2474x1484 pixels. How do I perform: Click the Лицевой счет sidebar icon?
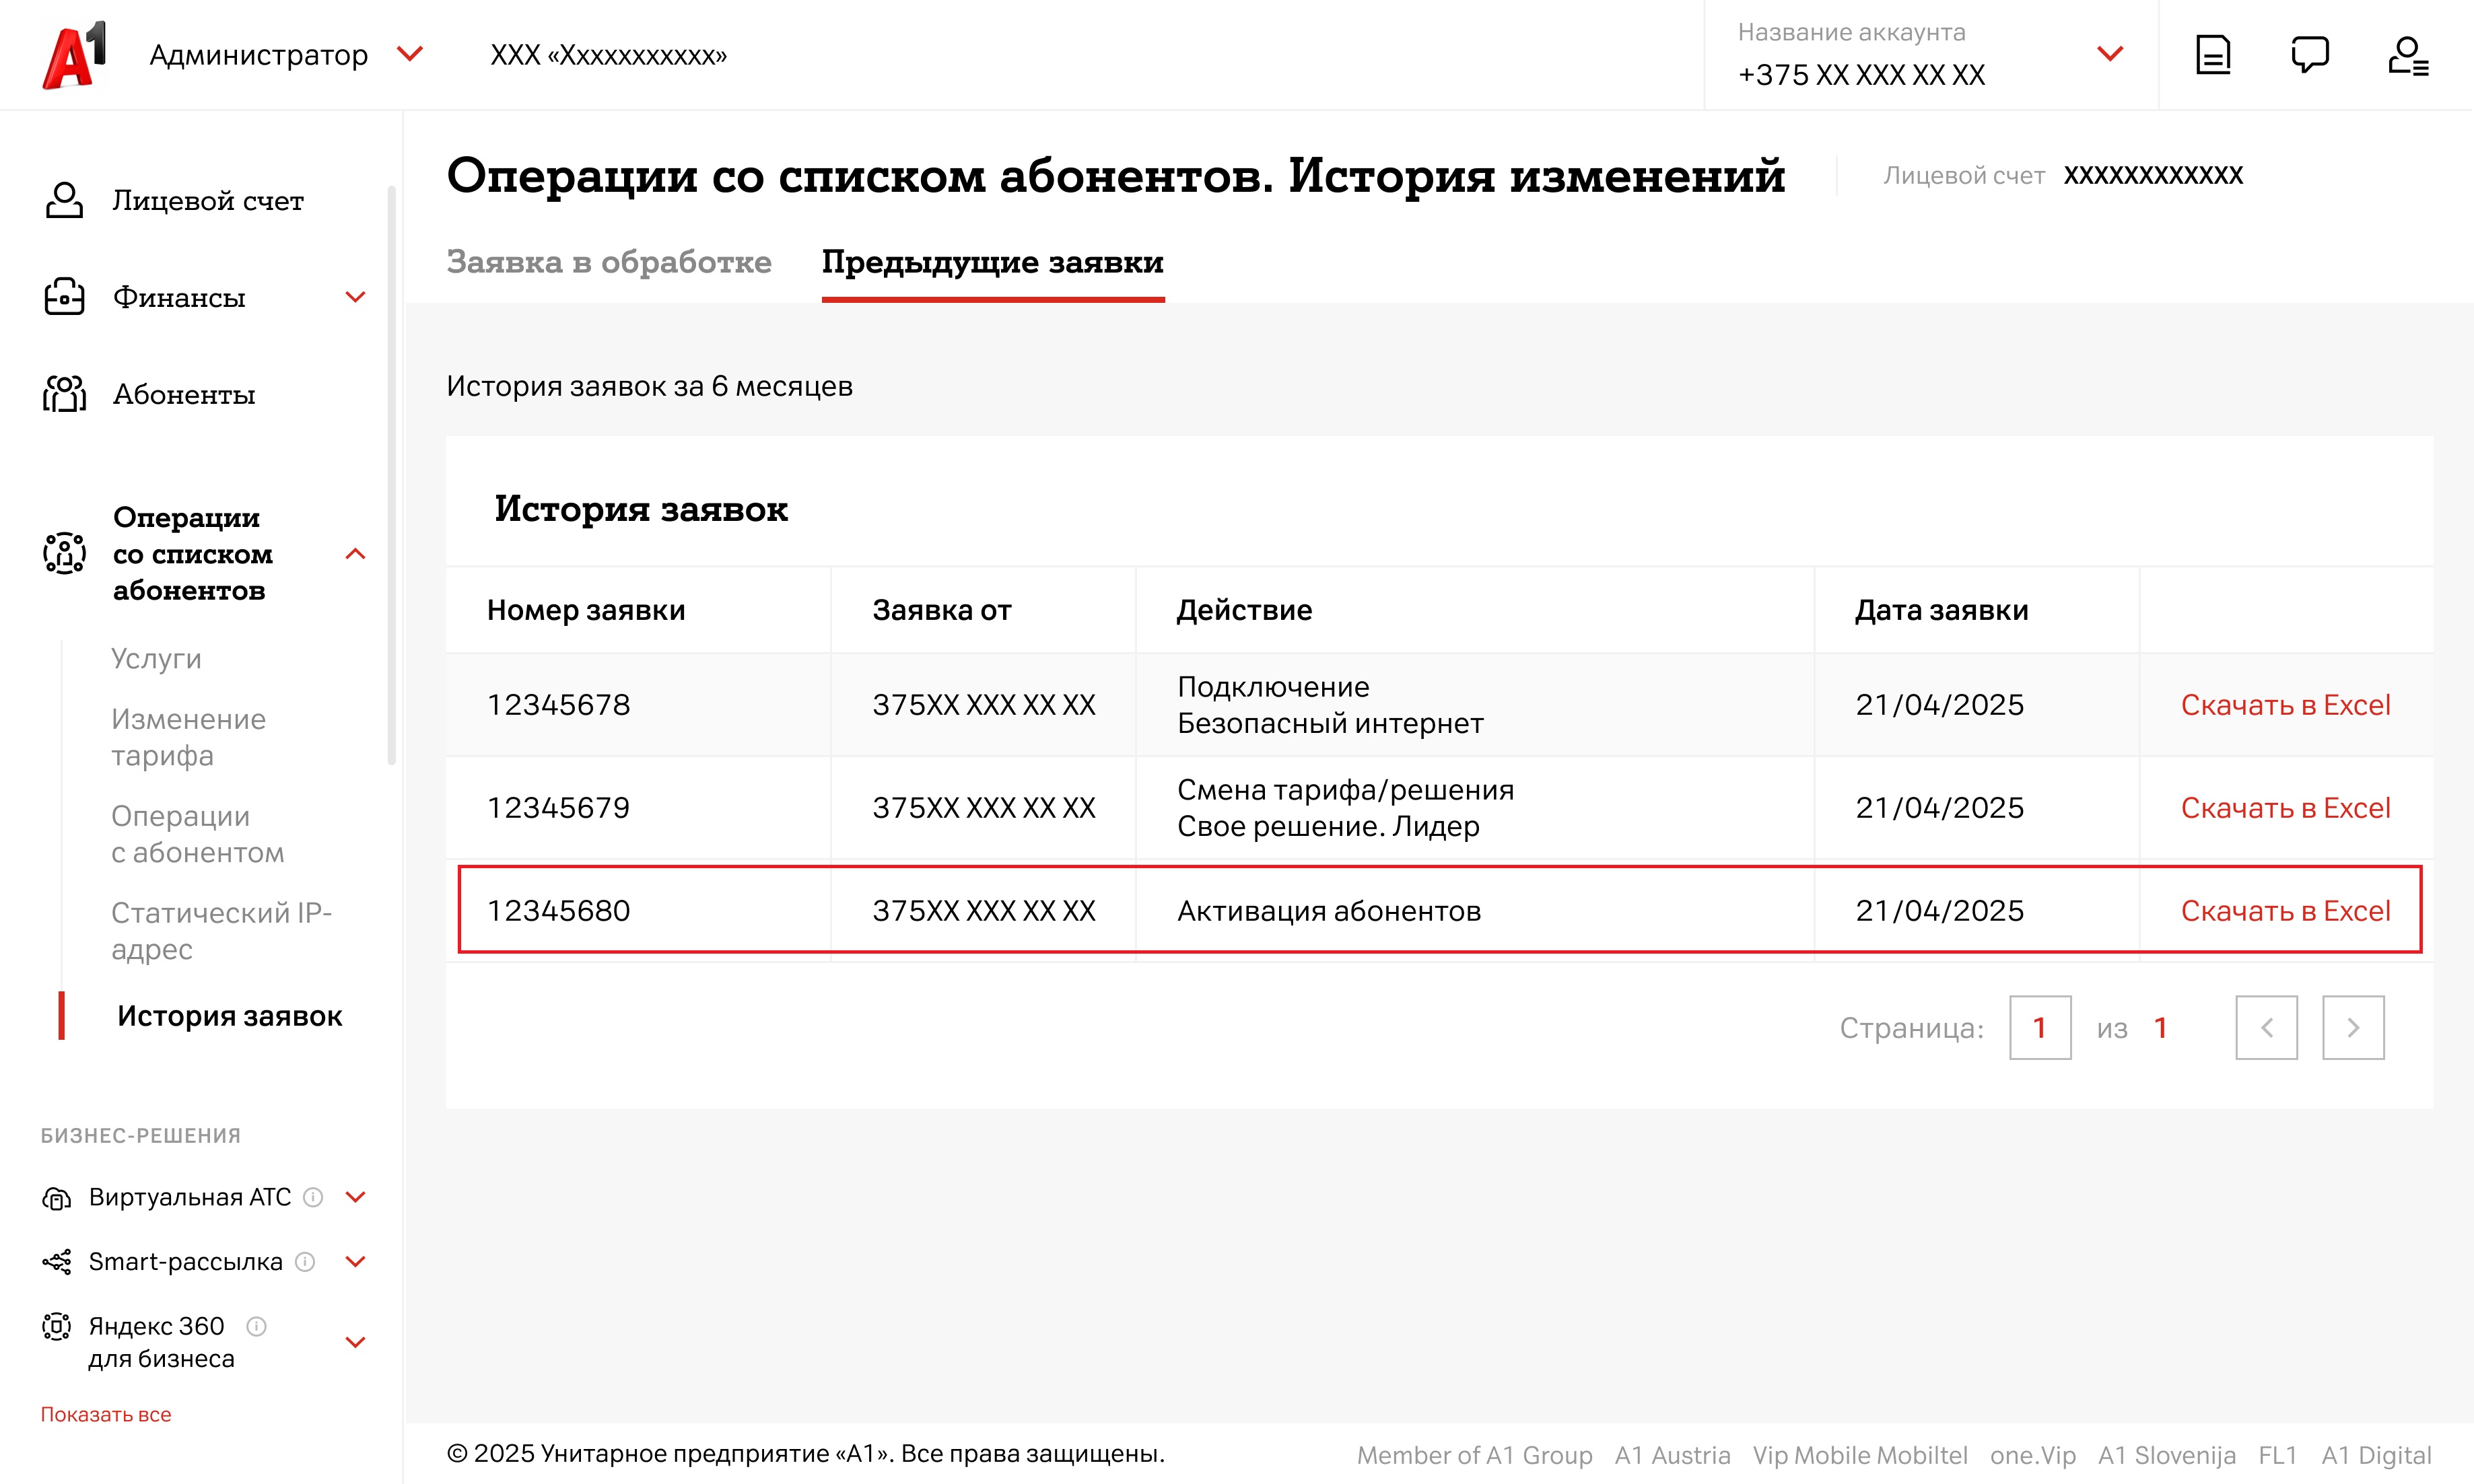64,200
